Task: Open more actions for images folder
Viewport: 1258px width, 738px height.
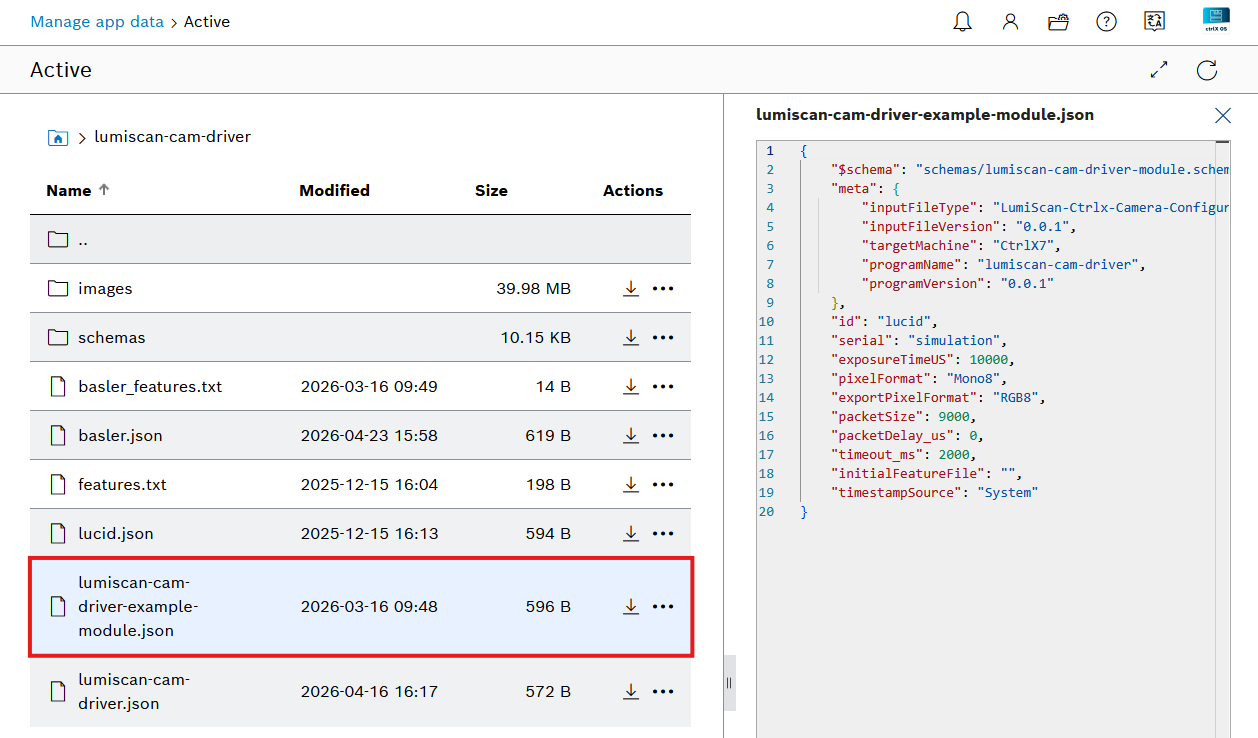Action: [663, 289]
